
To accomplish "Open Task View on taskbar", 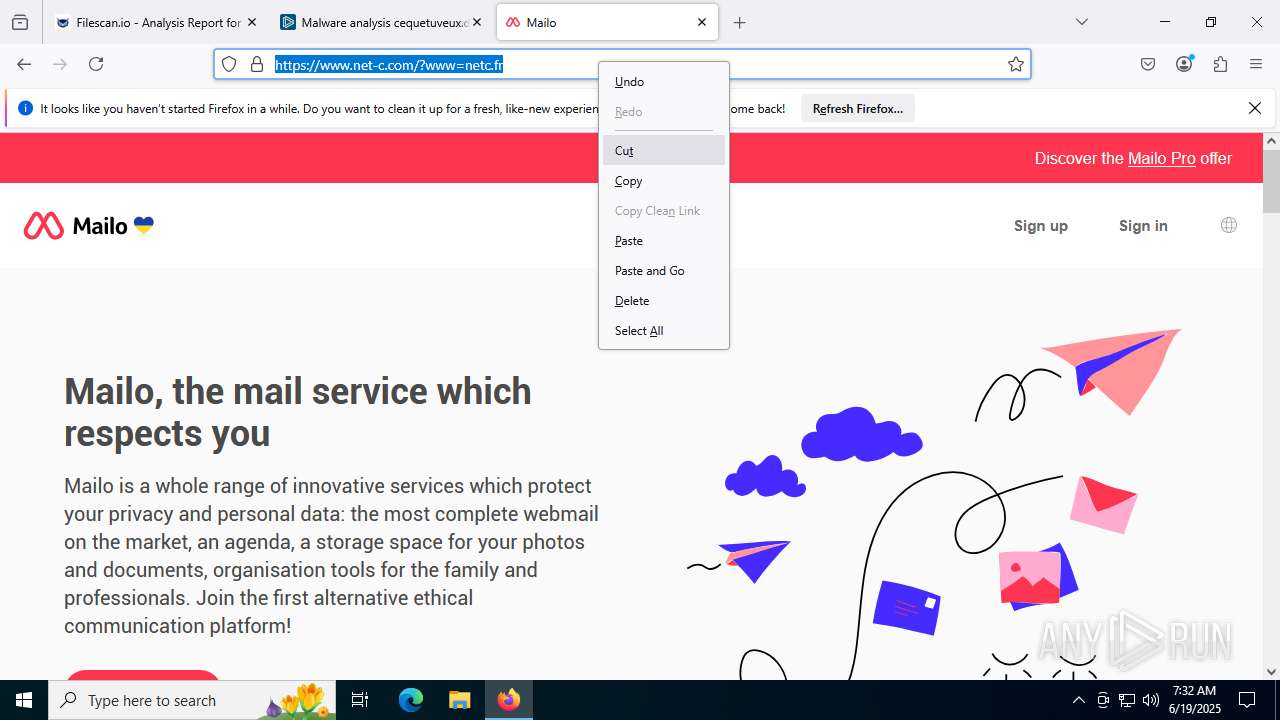I will pos(360,700).
